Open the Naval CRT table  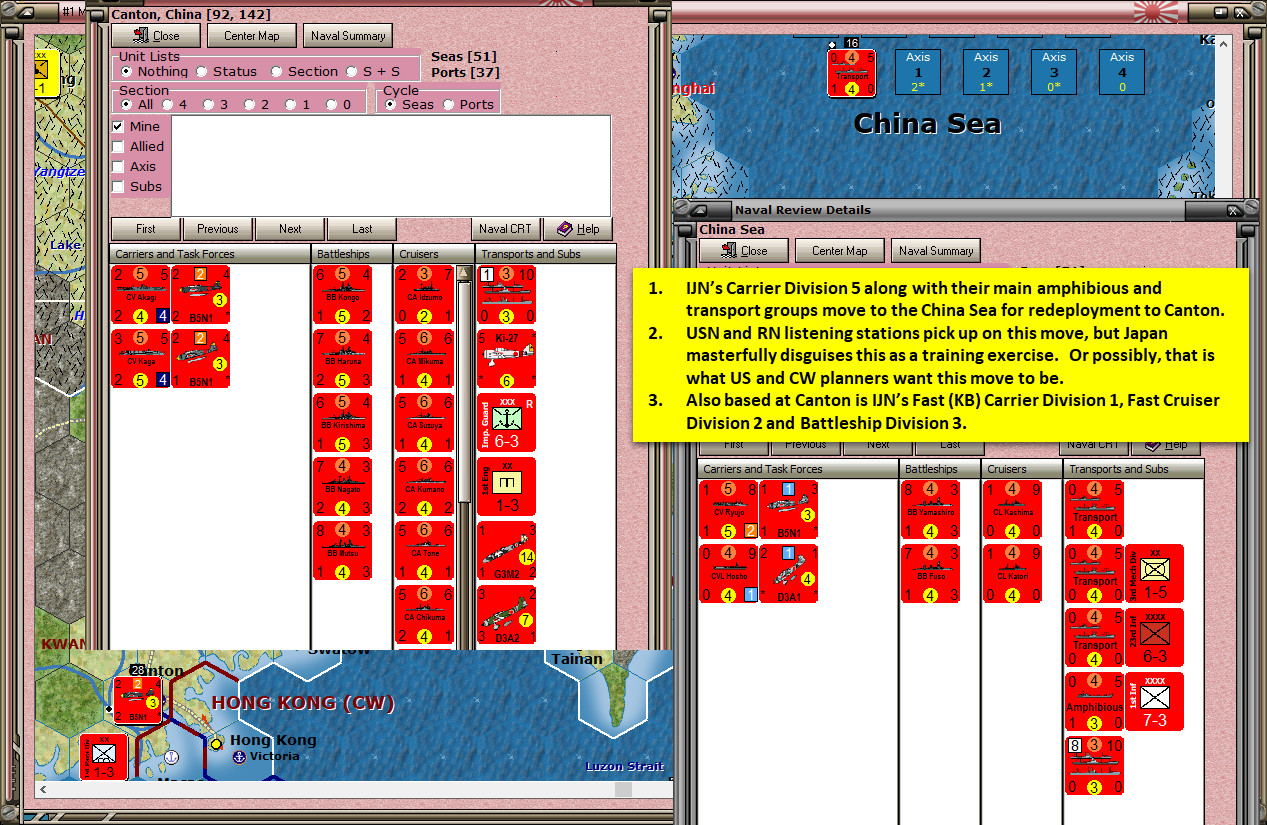[506, 229]
